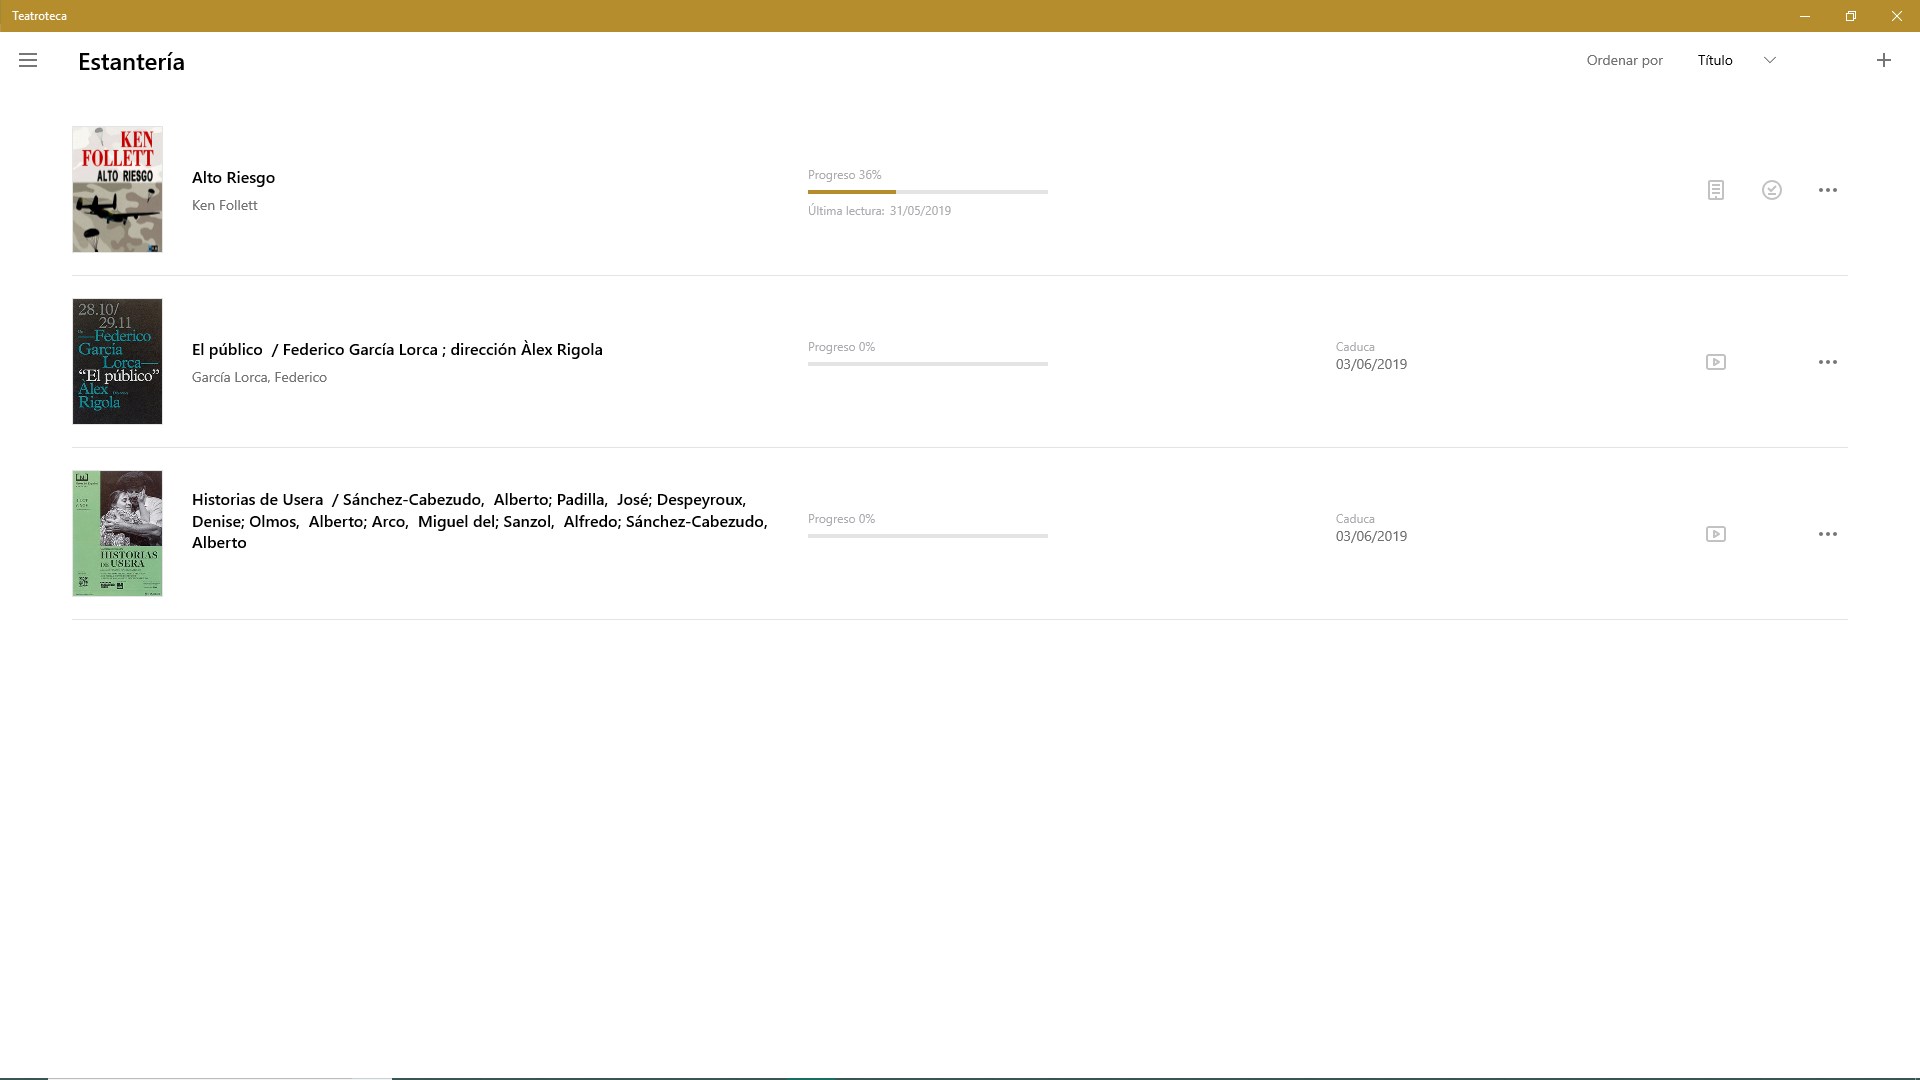Open the more options dots for Alto Riesgo

1827,190
